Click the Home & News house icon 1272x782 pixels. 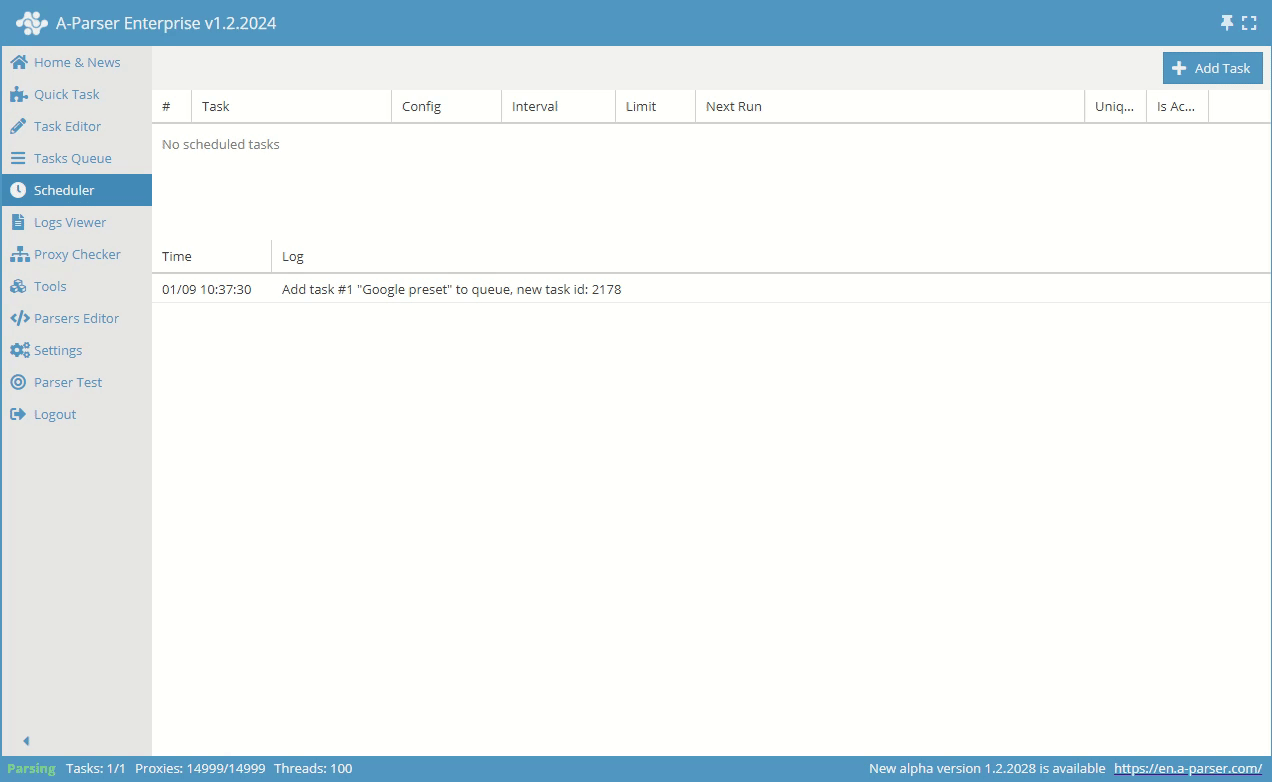(x=18, y=62)
